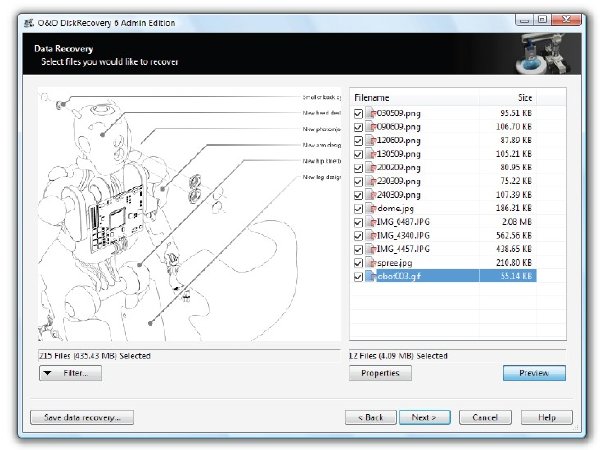Viewport: 600px width, 450px height.
Task: Click the file icon next to dome.jpg
Action: [371, 208]
